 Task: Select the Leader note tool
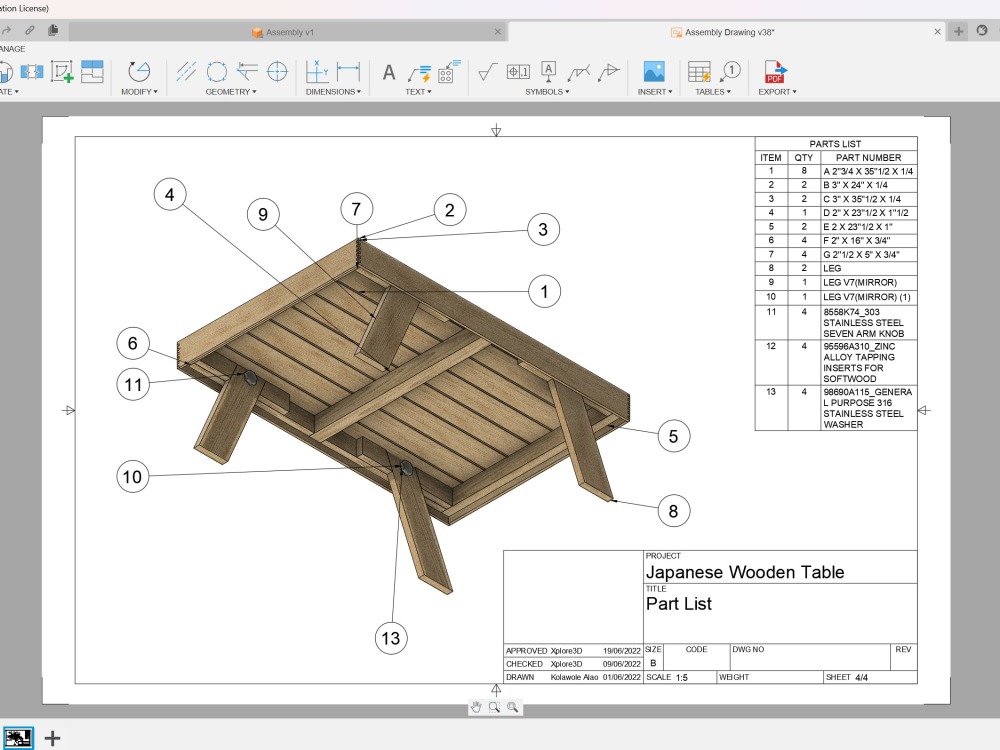click(419, 74)
